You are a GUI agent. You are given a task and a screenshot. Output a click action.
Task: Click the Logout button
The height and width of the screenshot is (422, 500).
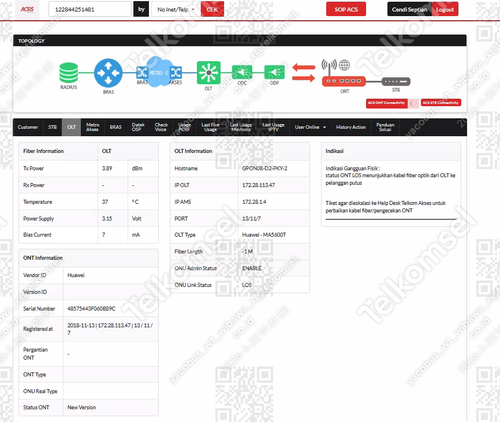tap(445, 9)
